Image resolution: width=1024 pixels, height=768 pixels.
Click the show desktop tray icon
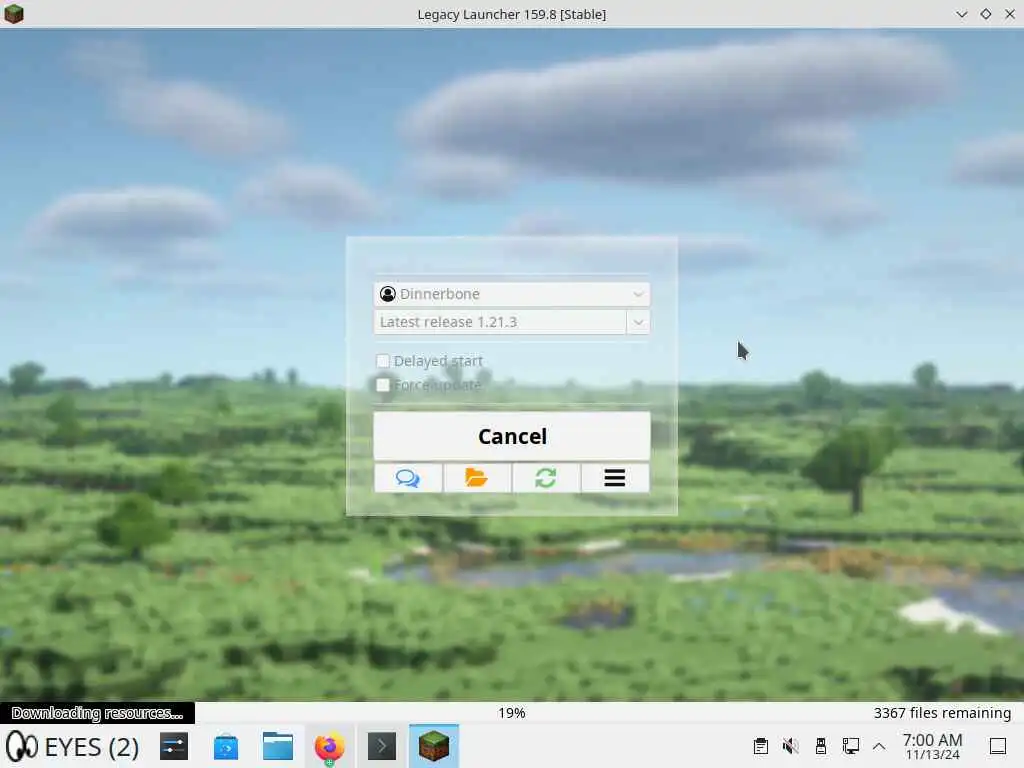(x=998, y=746)
